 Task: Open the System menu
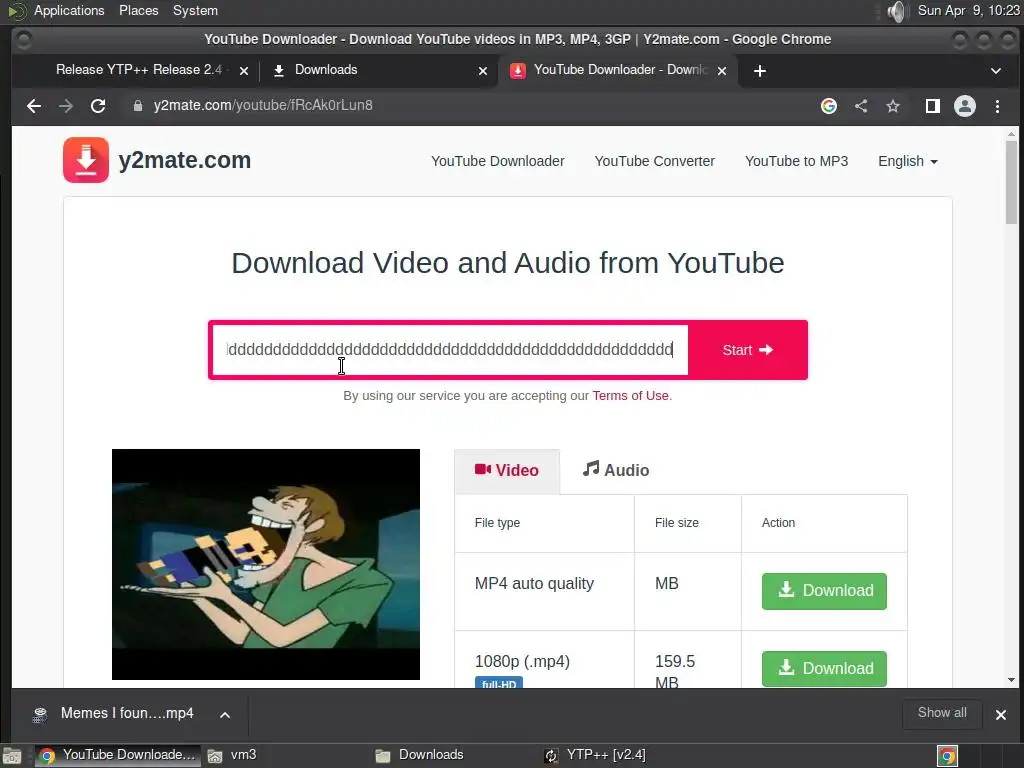[195, 11]
